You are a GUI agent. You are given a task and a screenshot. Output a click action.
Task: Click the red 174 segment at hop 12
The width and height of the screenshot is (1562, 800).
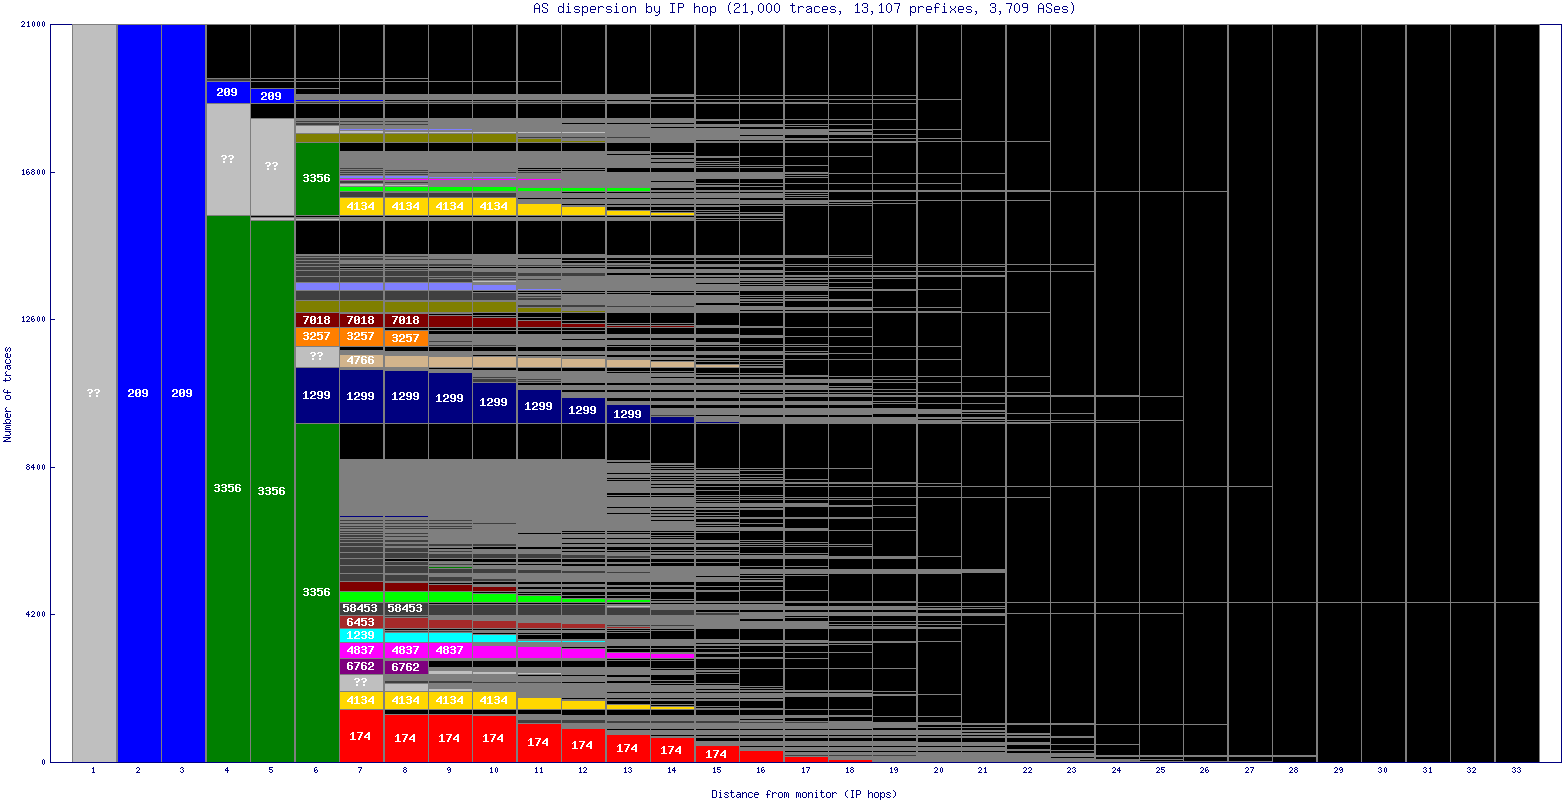pyautogui.click(x=584, y=745)
